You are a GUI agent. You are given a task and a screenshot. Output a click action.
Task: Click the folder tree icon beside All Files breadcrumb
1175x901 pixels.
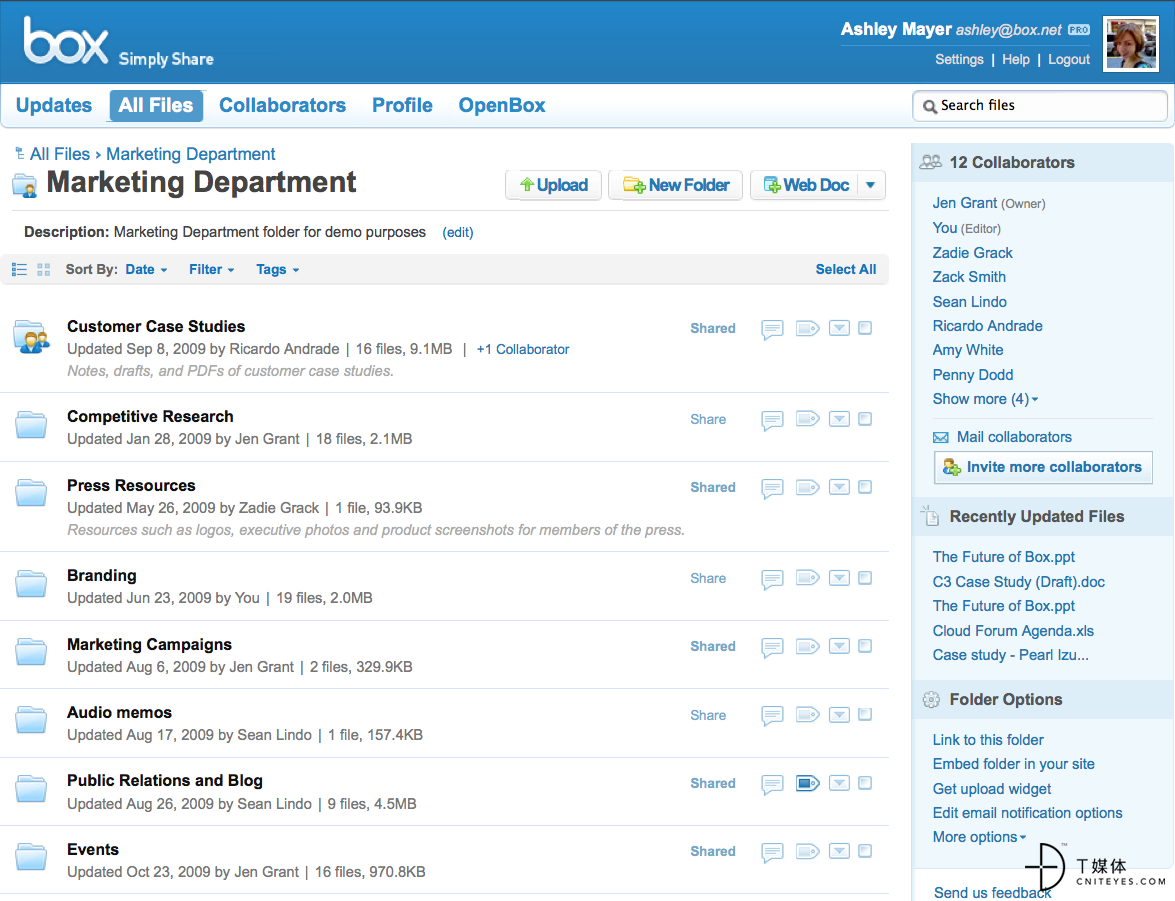click(x=19, y=154)
